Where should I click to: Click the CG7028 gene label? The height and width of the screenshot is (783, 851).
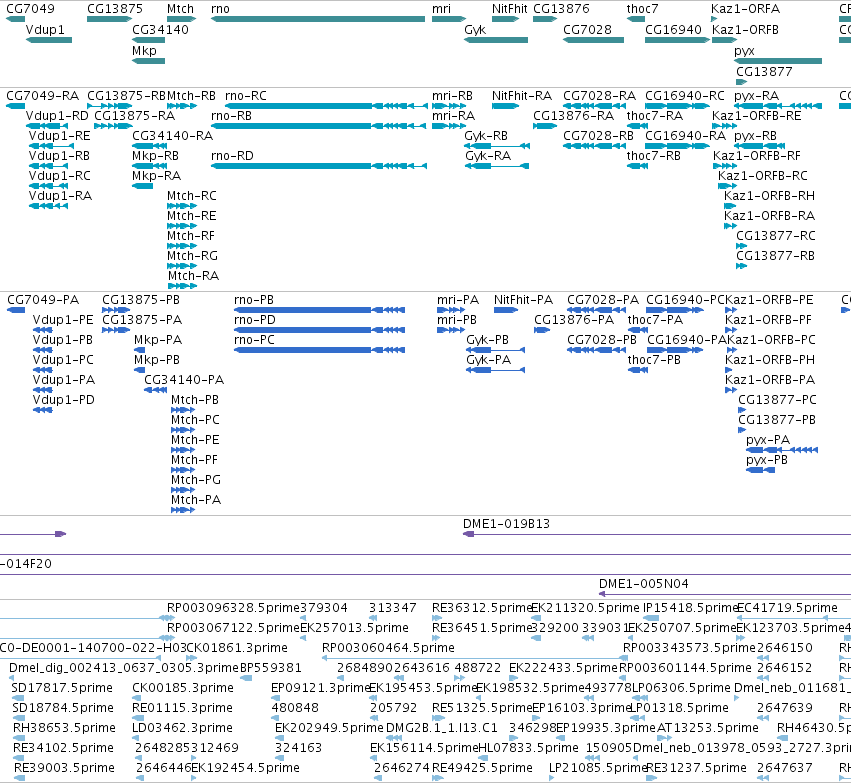[x=587, y=29]
